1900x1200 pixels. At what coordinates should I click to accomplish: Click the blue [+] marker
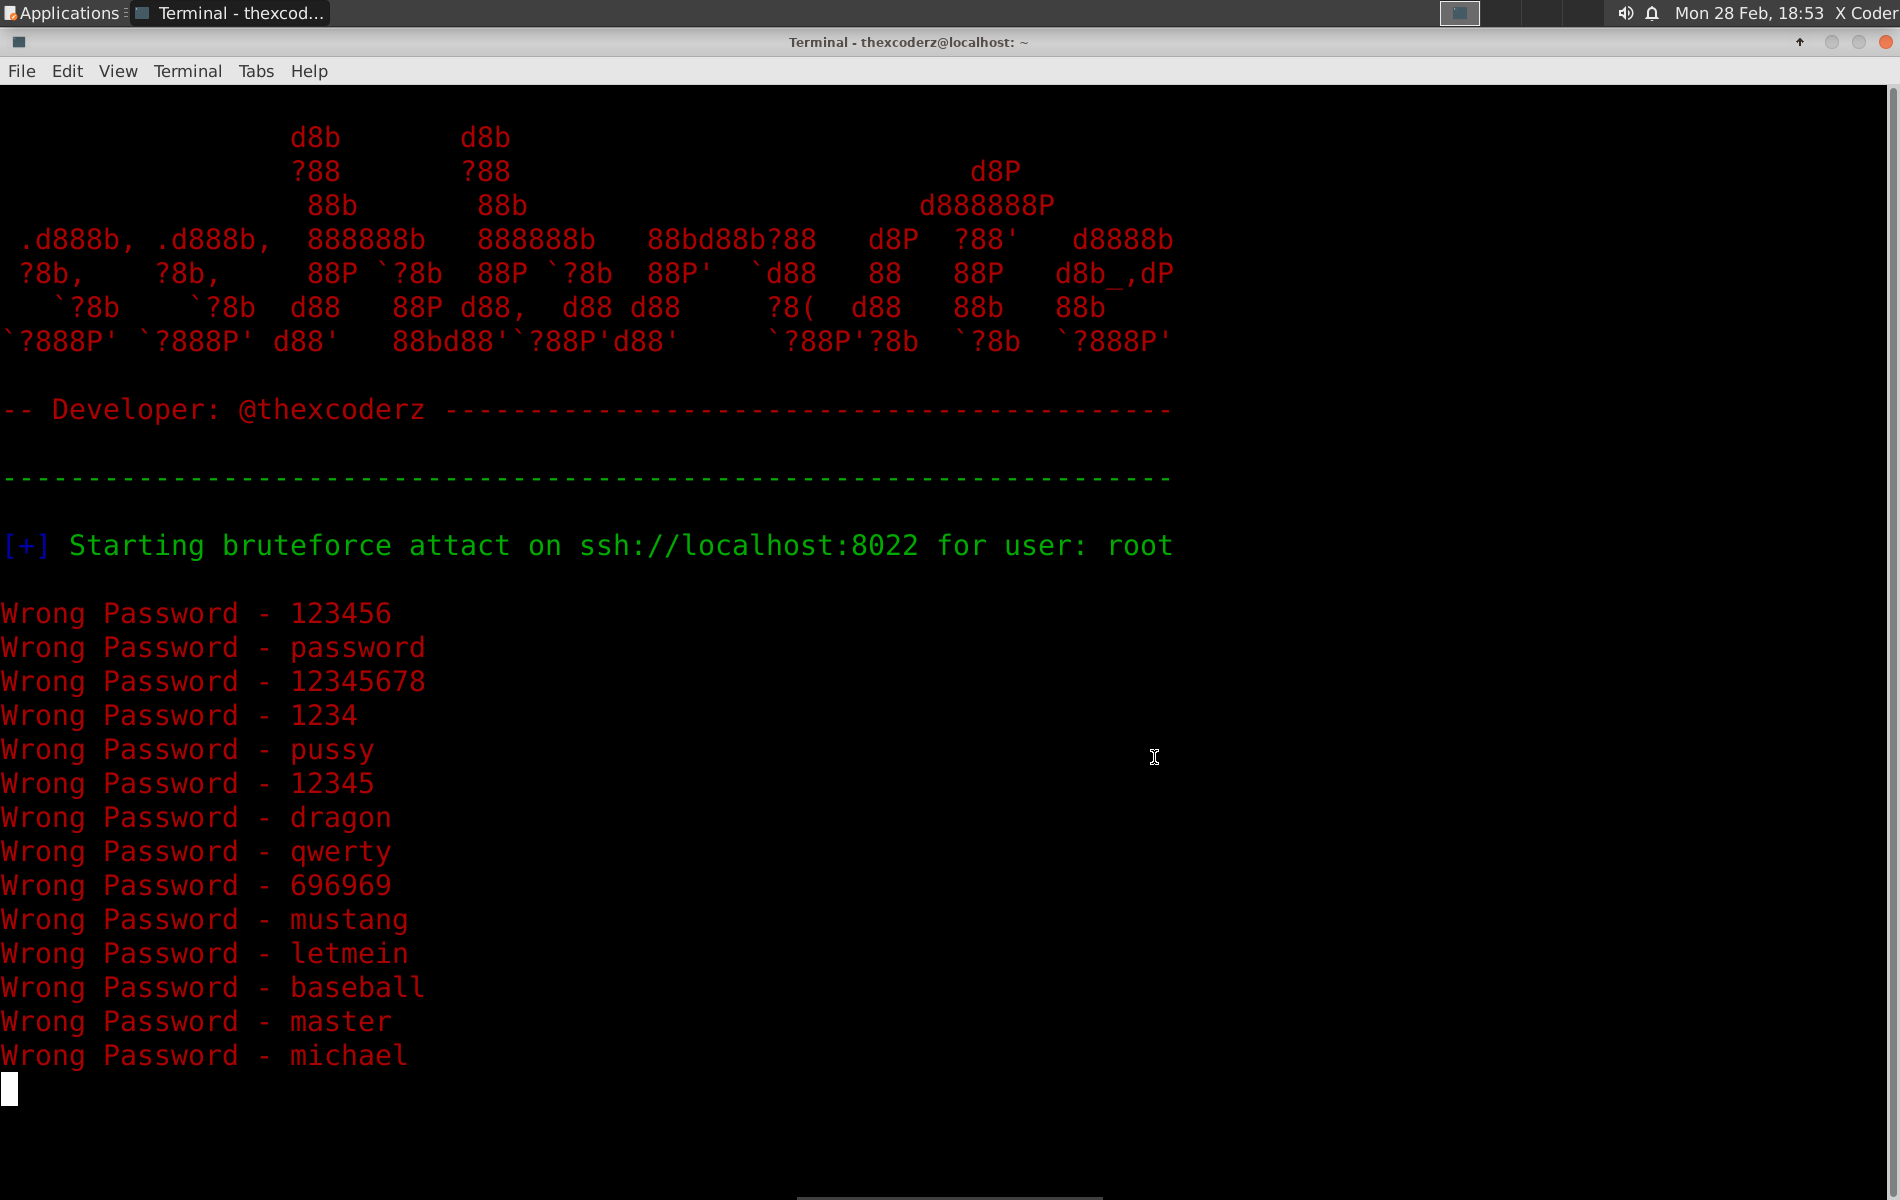tap(26, 546)
